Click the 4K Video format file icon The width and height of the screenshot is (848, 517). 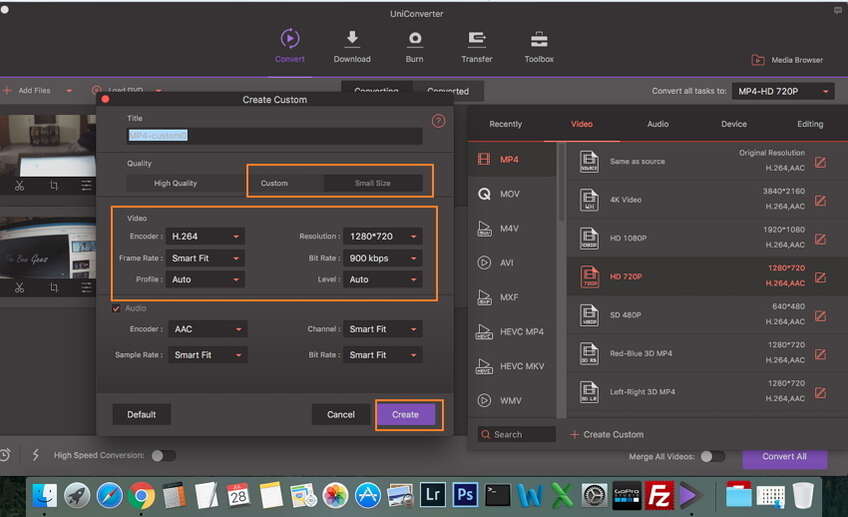tap(589, 200)
